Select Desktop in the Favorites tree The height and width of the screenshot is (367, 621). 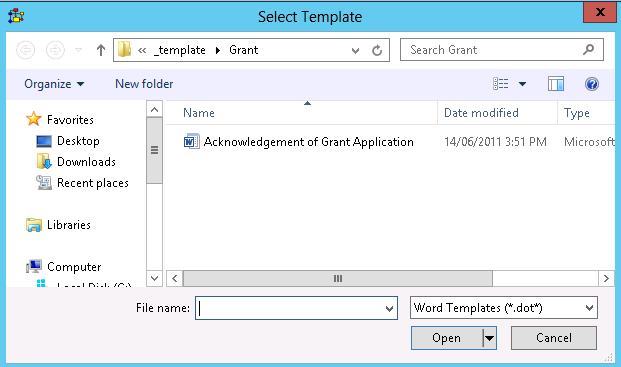(78, 141)
